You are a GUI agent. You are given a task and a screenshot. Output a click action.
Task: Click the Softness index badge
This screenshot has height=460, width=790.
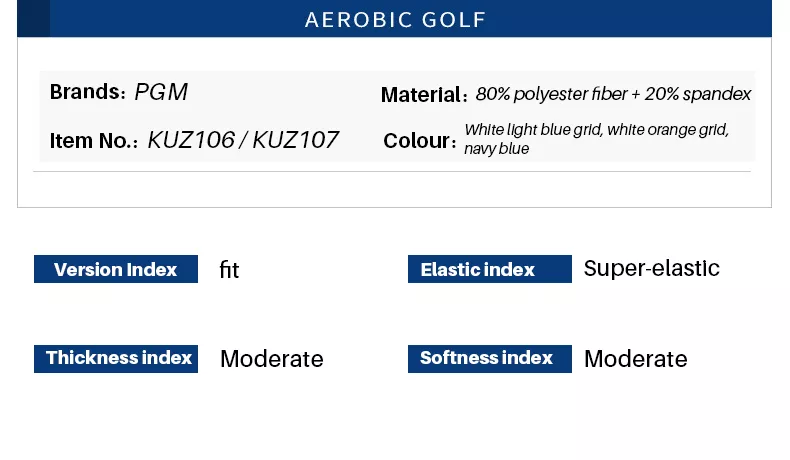click(489, 358)
